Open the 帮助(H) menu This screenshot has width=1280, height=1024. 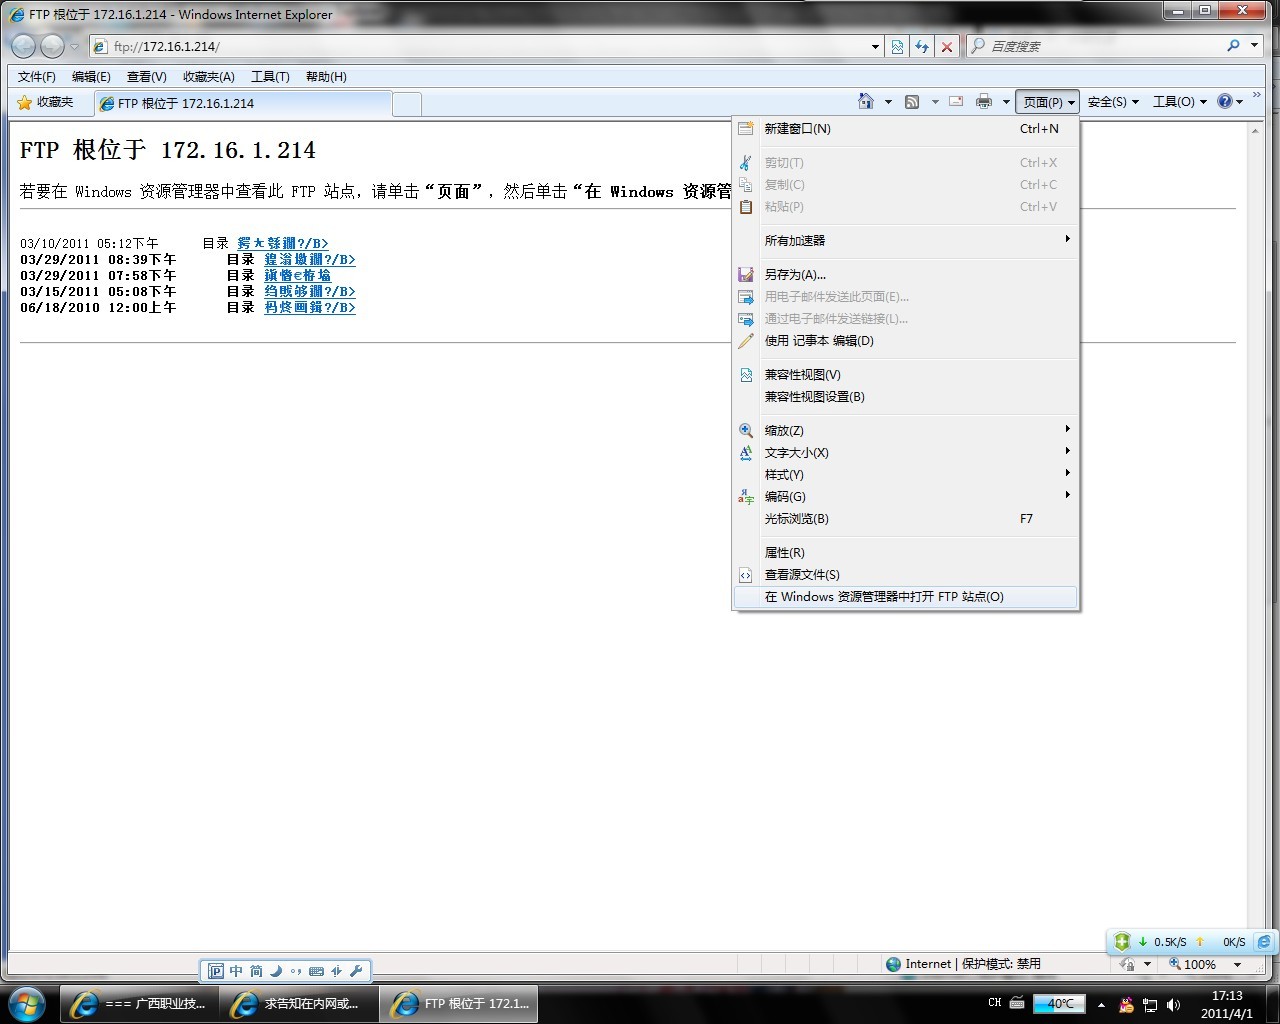click(326, 77)
